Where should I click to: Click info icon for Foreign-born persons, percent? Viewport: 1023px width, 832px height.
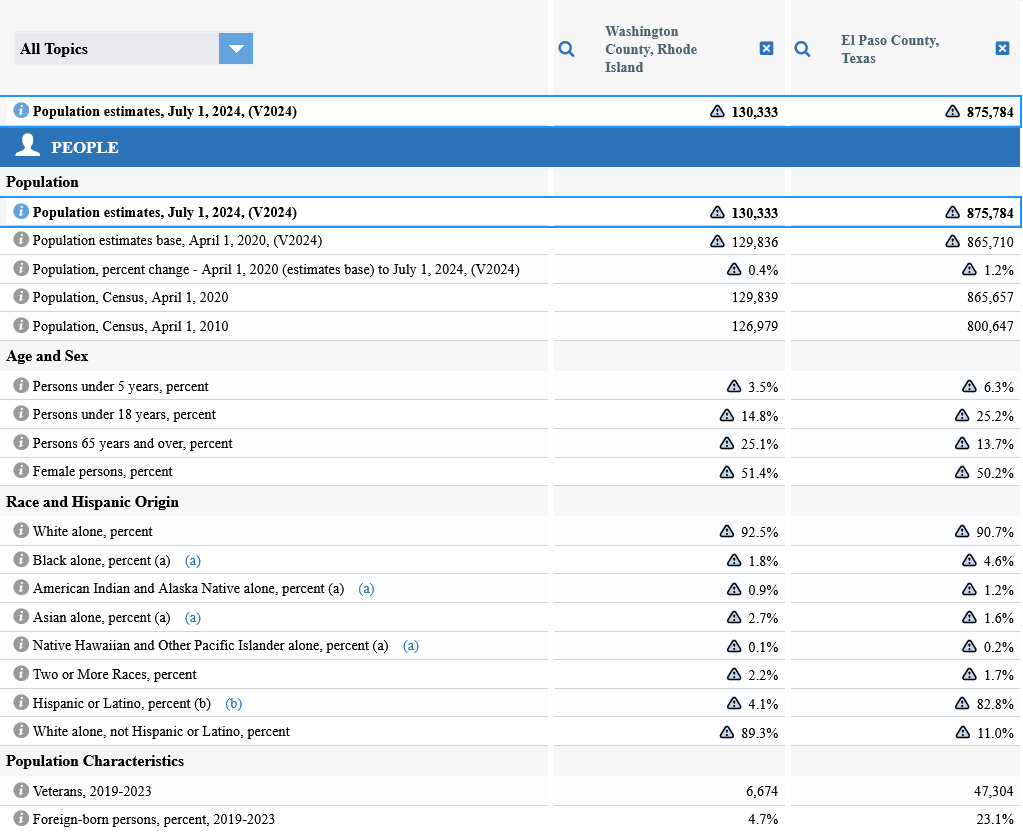(x=21, y=818)
